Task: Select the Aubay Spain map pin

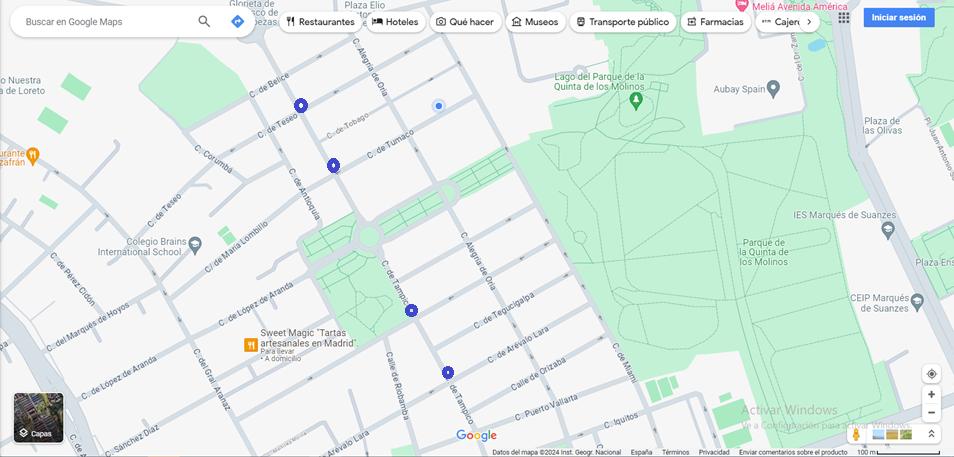Action: point(773,89)
